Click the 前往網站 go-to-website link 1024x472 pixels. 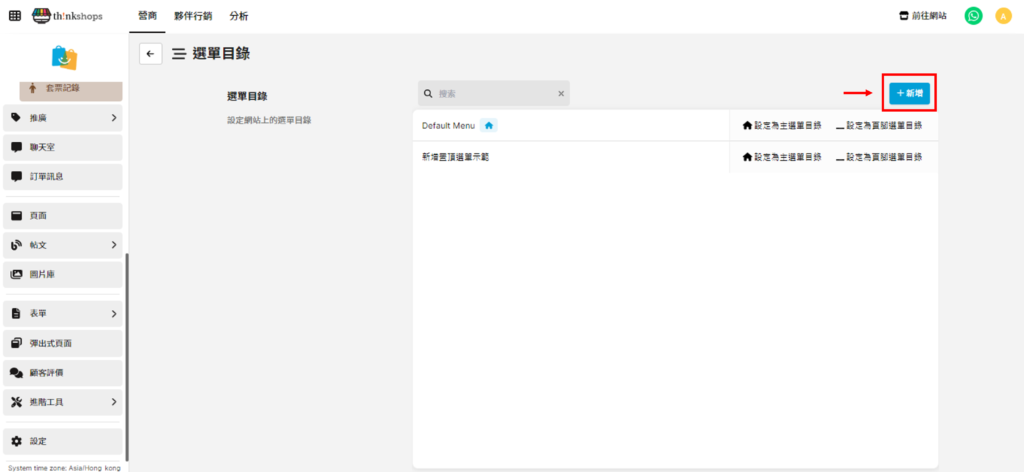click(923, 16)
